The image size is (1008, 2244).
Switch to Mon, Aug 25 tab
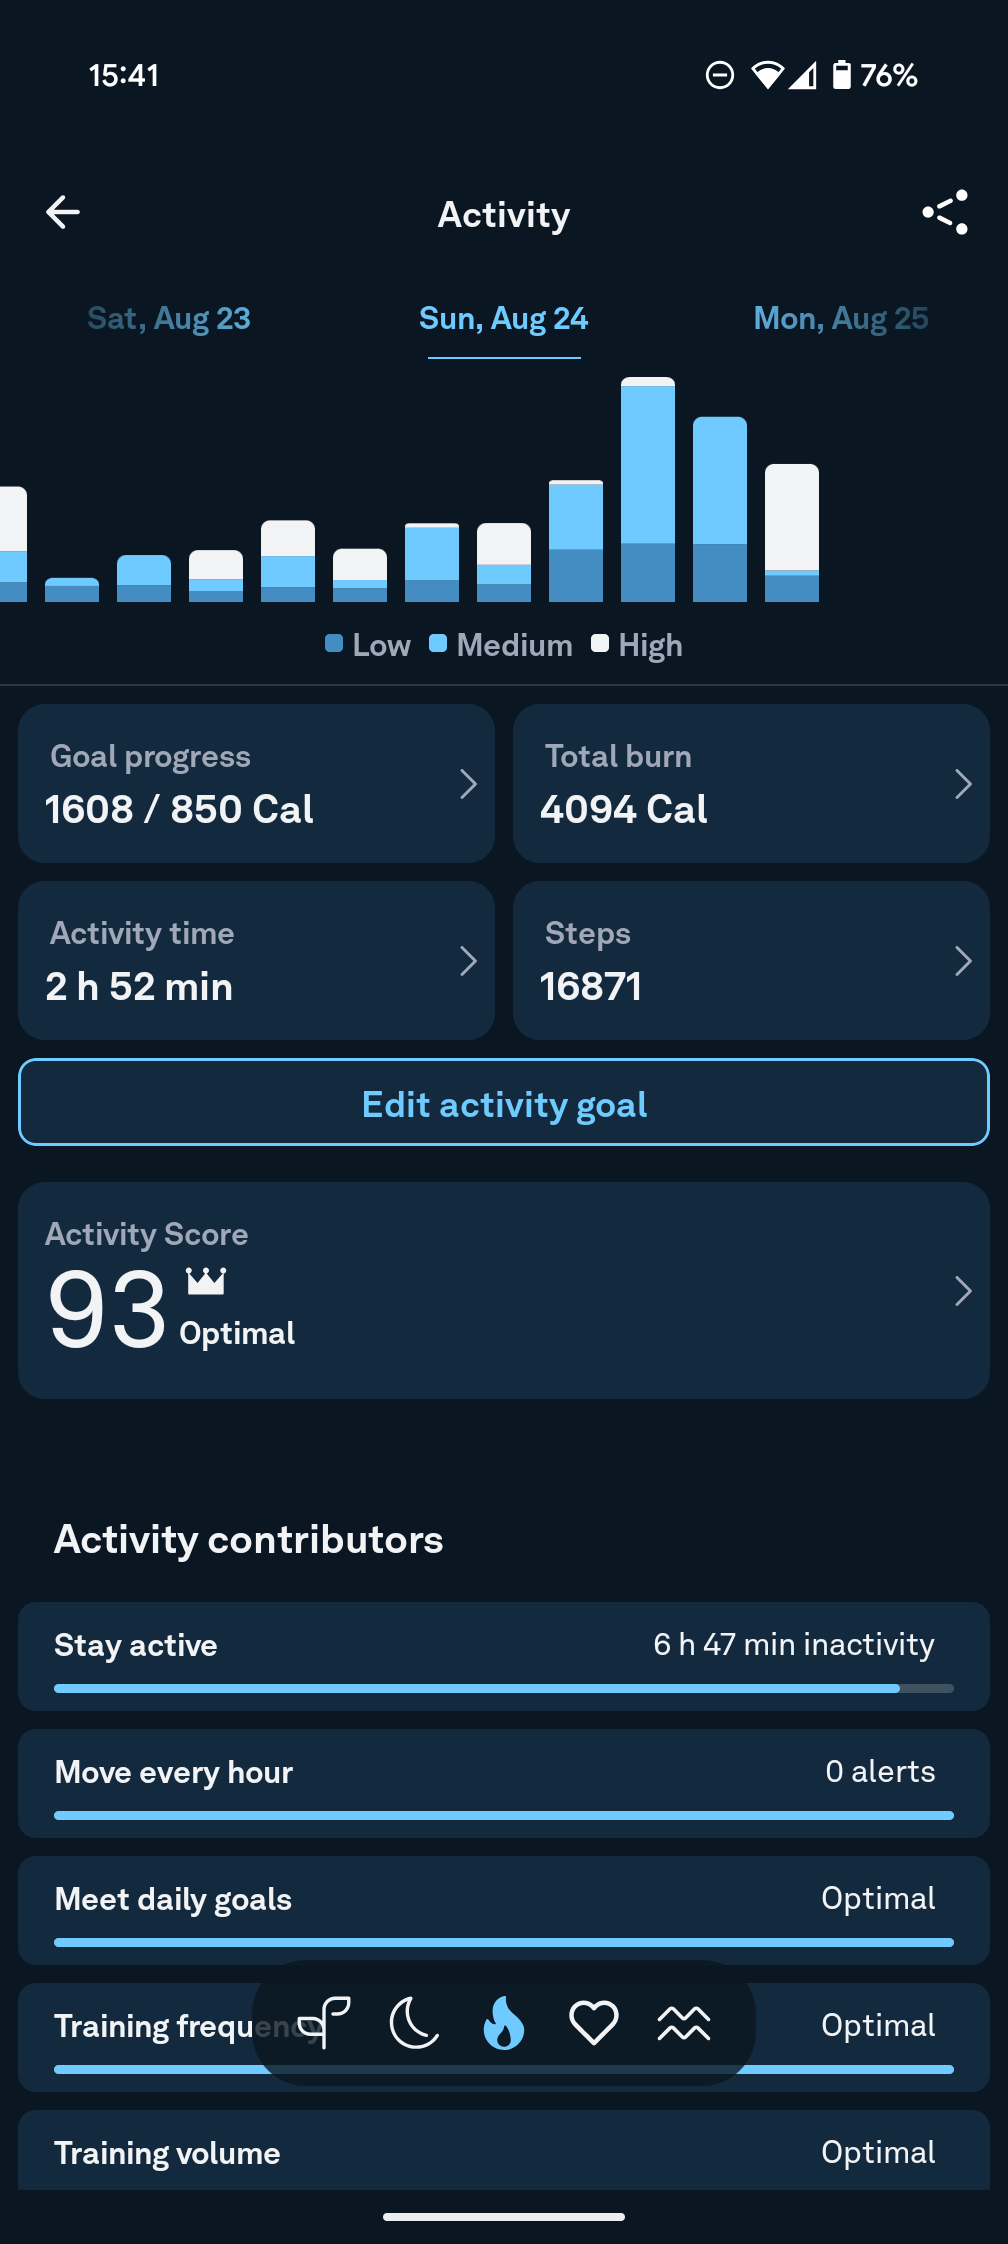pos(841,318)
